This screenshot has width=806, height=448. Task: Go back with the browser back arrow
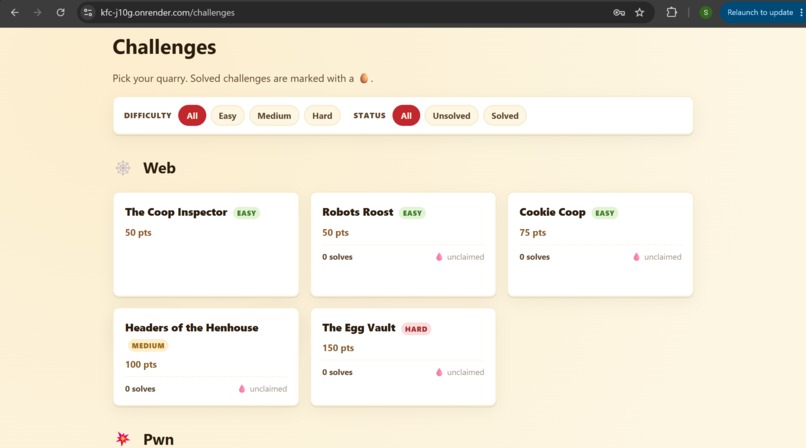tap(15, 12)
